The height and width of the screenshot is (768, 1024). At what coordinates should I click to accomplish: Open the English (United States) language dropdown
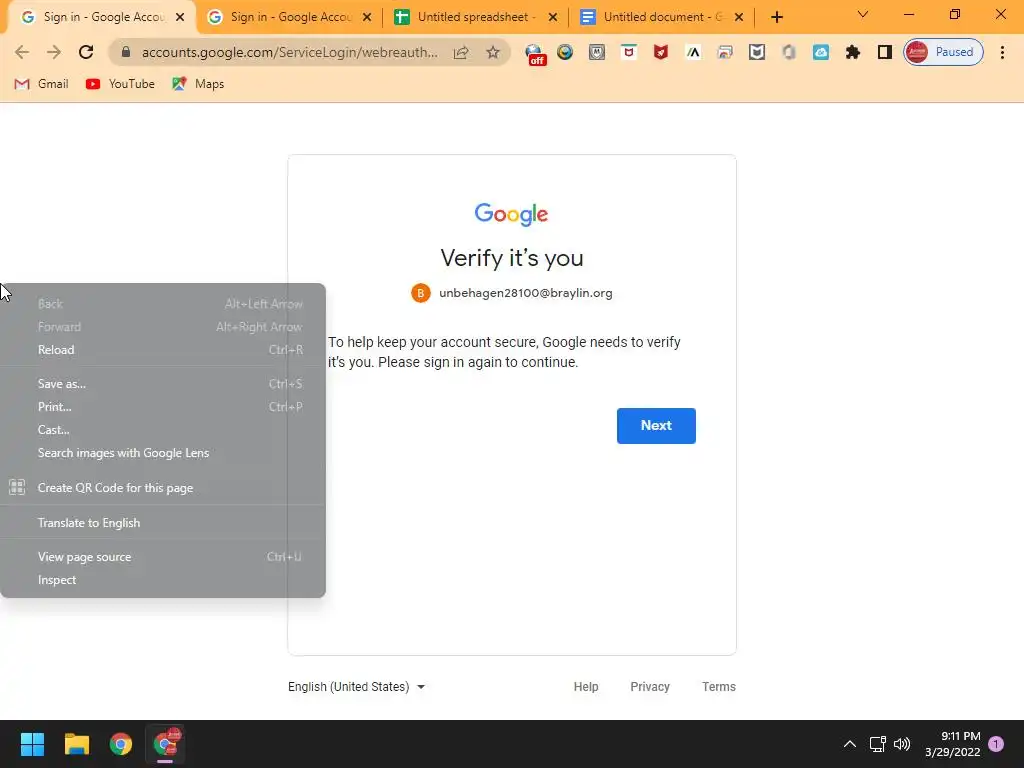pyautogui.click(x=357, y=687)
